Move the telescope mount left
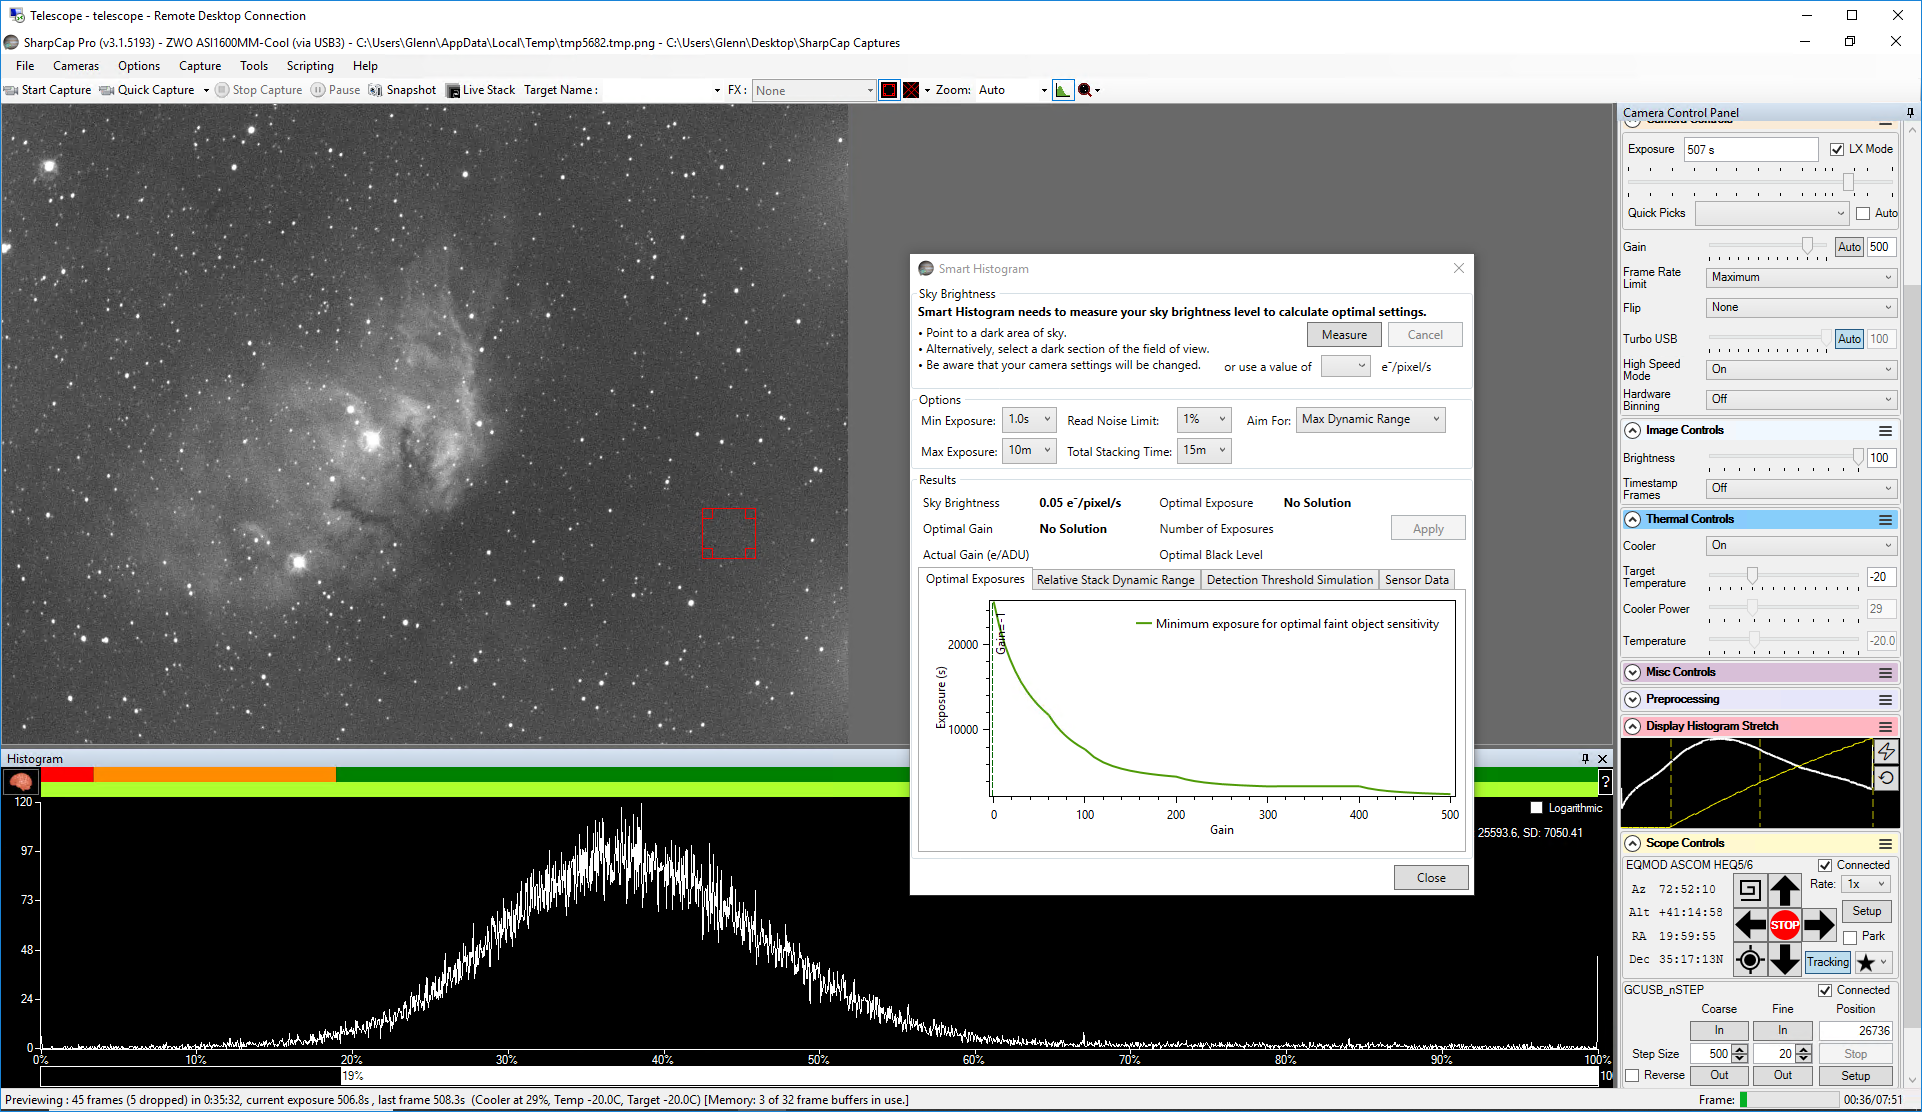Screen dimensions: 1922x1112 pyautogui.click(x=1750, y=925)
